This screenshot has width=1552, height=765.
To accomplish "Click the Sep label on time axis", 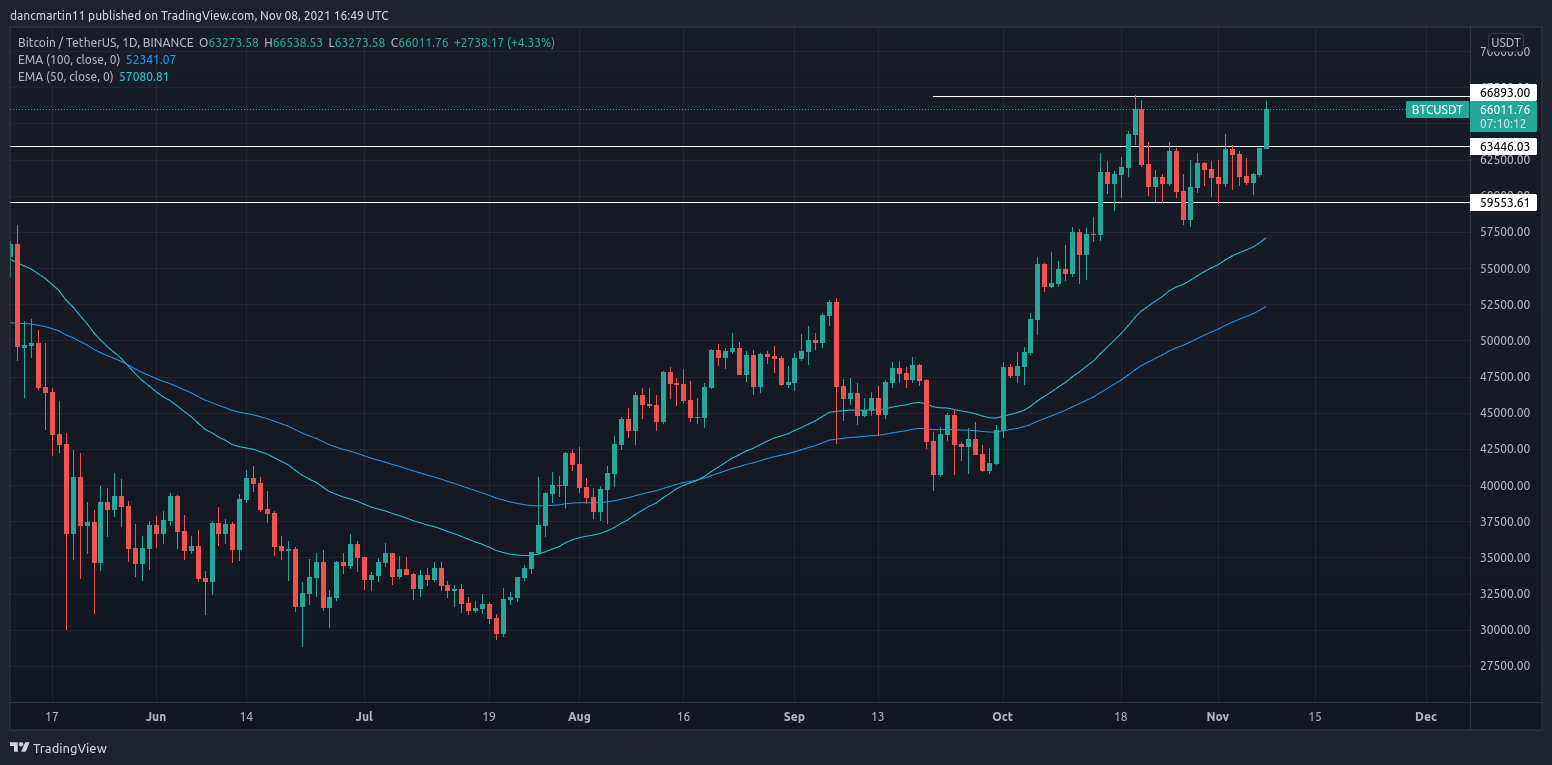I will [x=795, y=717].
